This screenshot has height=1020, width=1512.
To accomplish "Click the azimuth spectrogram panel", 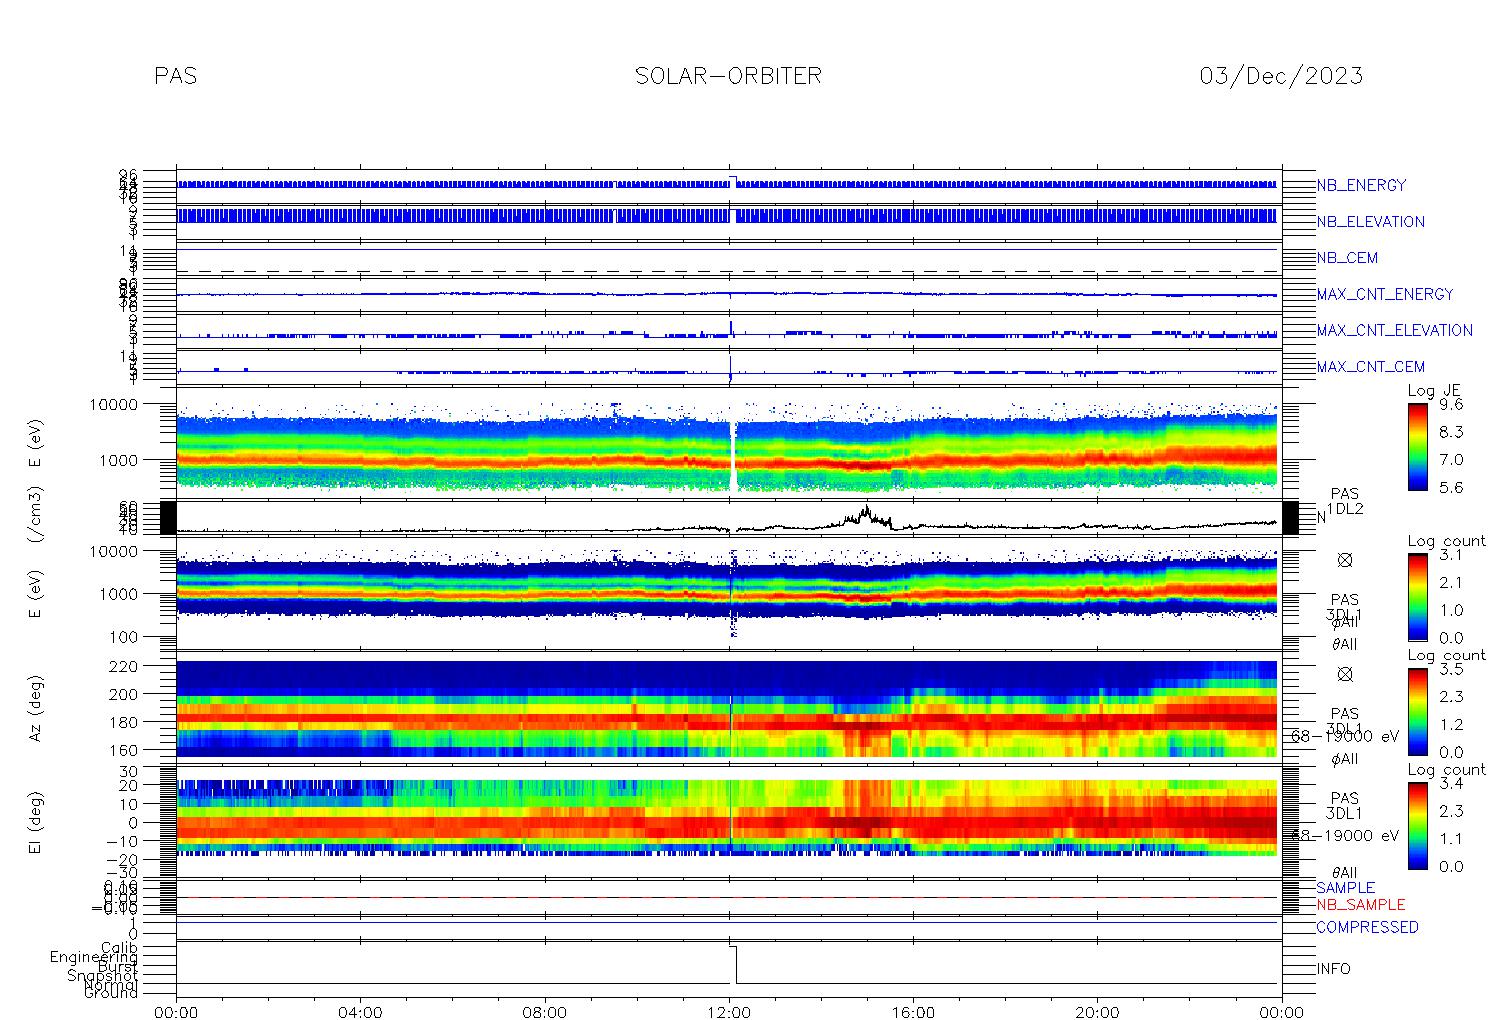I will click(x=729, y=708).
